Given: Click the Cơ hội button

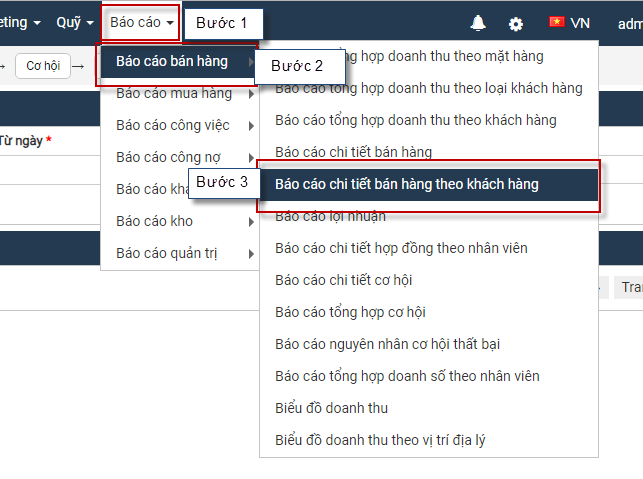Looking at the screenshot, I should click(x=43, y=66).
